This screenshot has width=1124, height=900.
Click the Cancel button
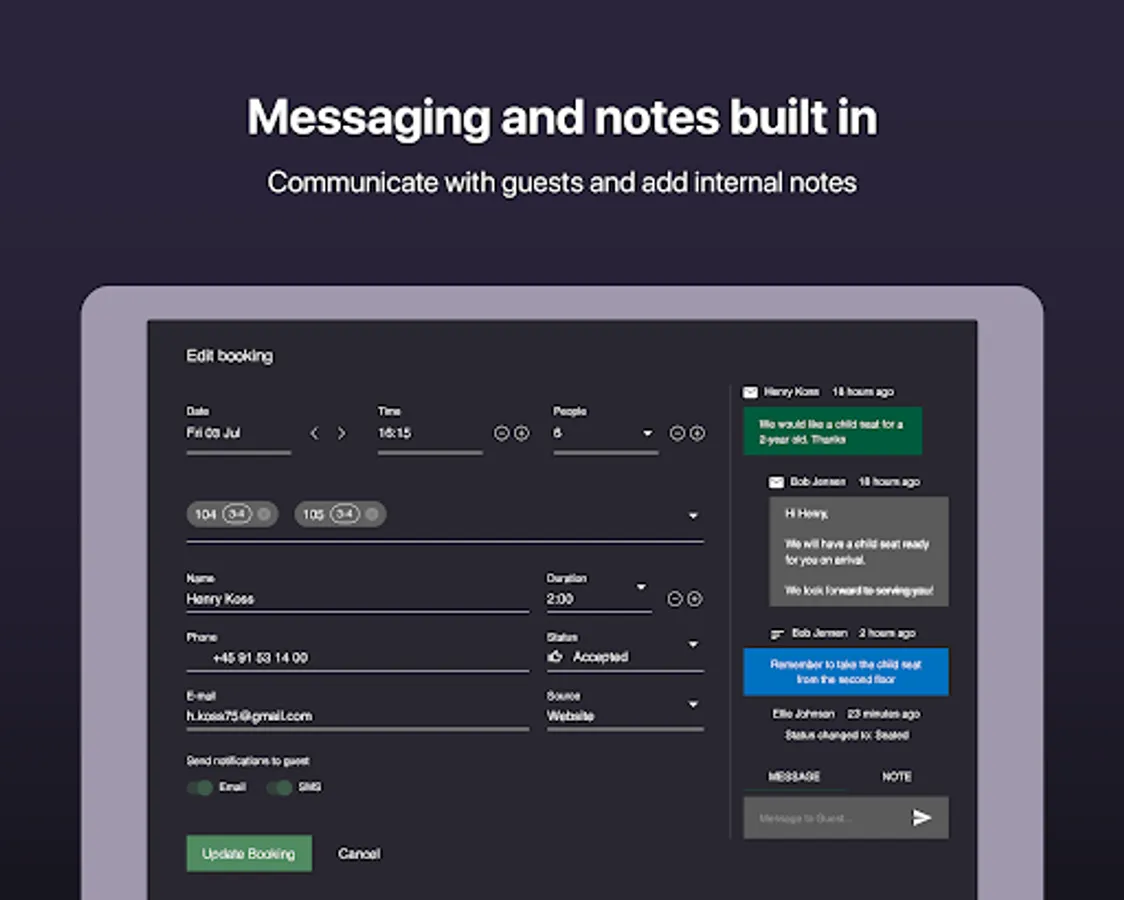click(x=359, y=853)
